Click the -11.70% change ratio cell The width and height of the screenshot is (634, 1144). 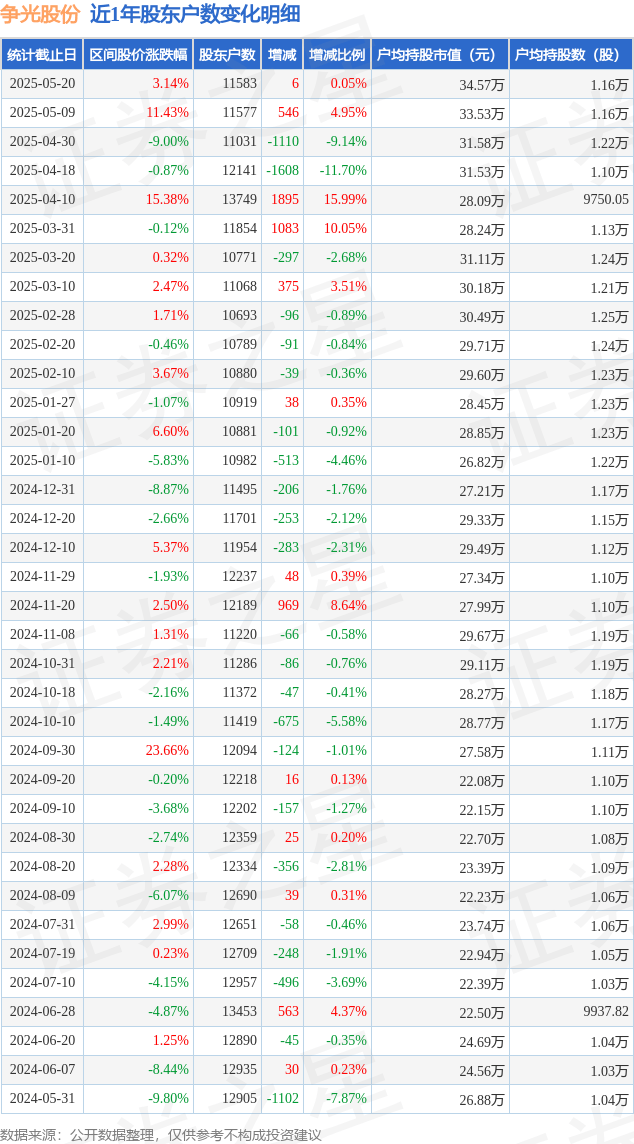point(343,171)
